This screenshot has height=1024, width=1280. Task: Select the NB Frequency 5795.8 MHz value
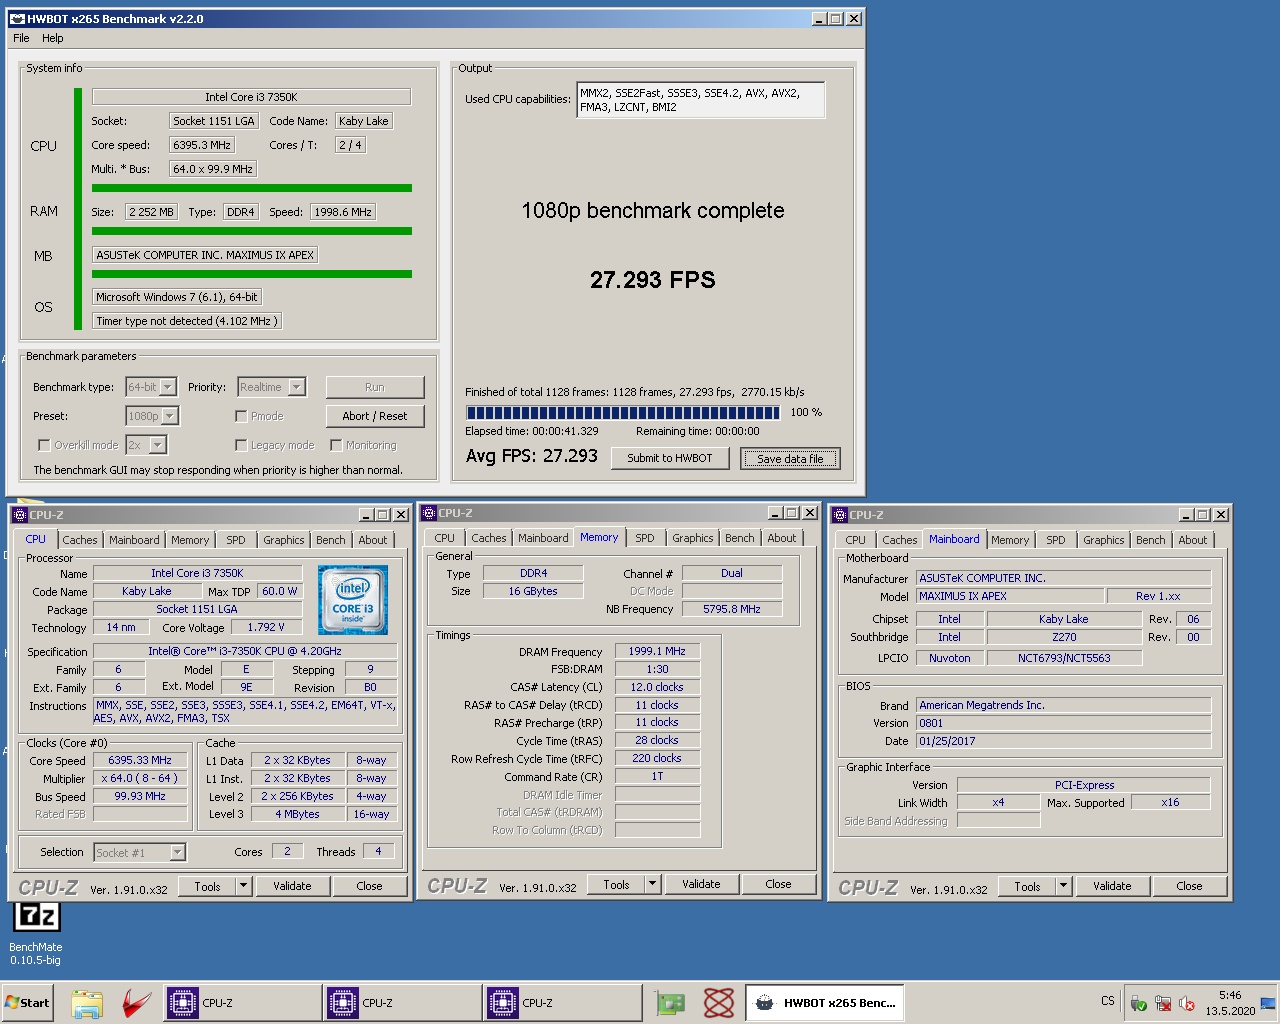click(x=732, y=609)
